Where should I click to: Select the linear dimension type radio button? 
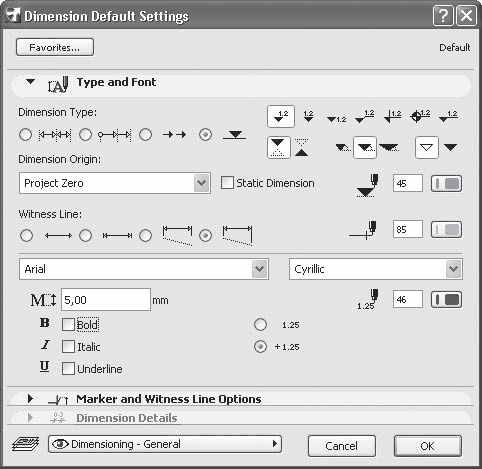[x=26, y=135]
